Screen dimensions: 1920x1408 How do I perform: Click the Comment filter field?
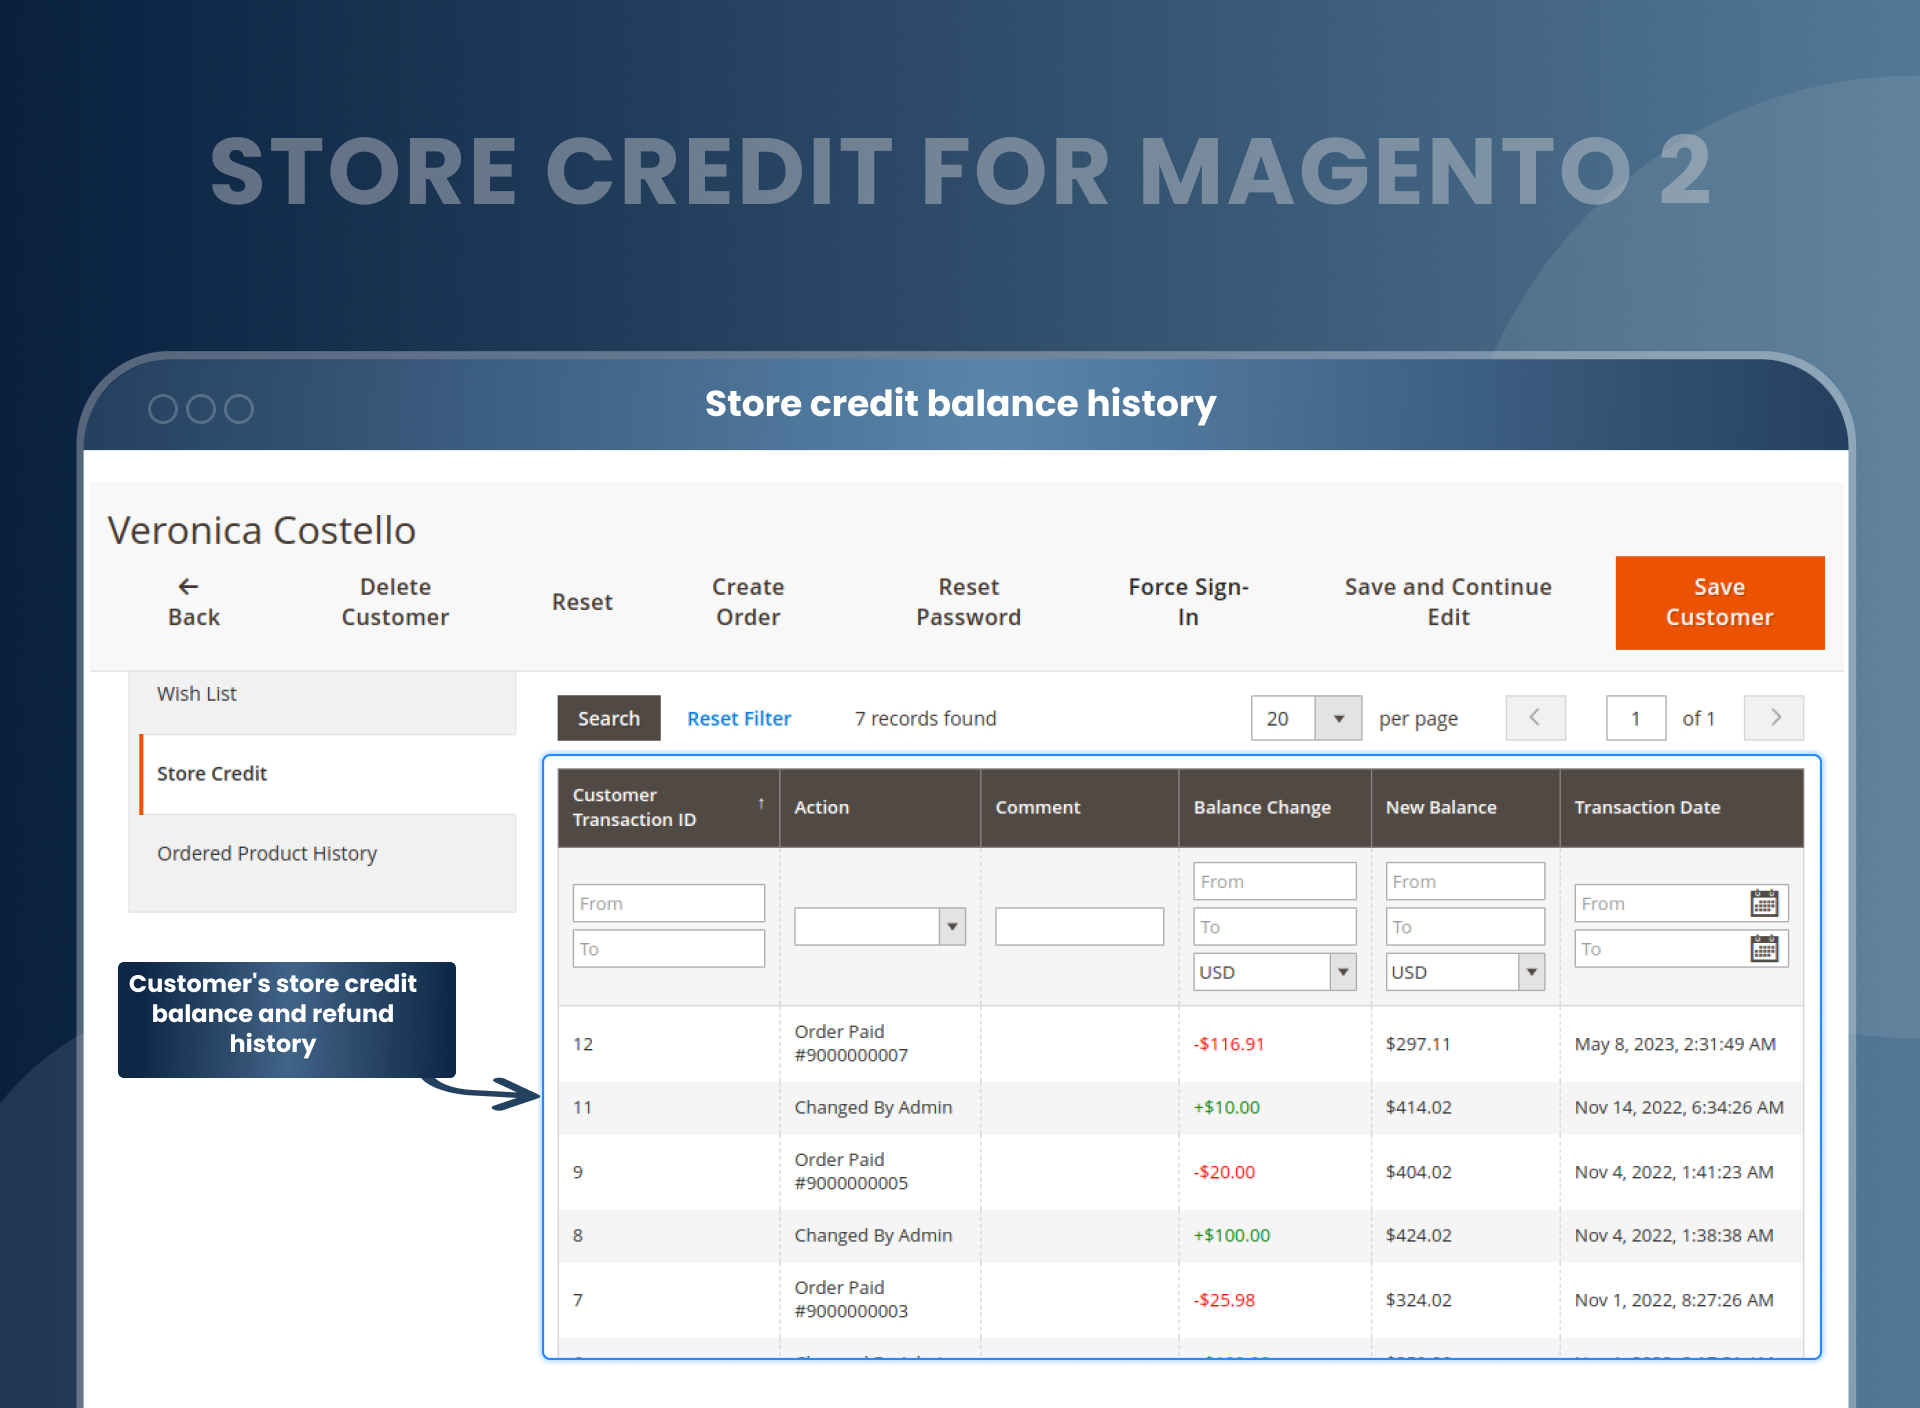tap(1079, 926)
